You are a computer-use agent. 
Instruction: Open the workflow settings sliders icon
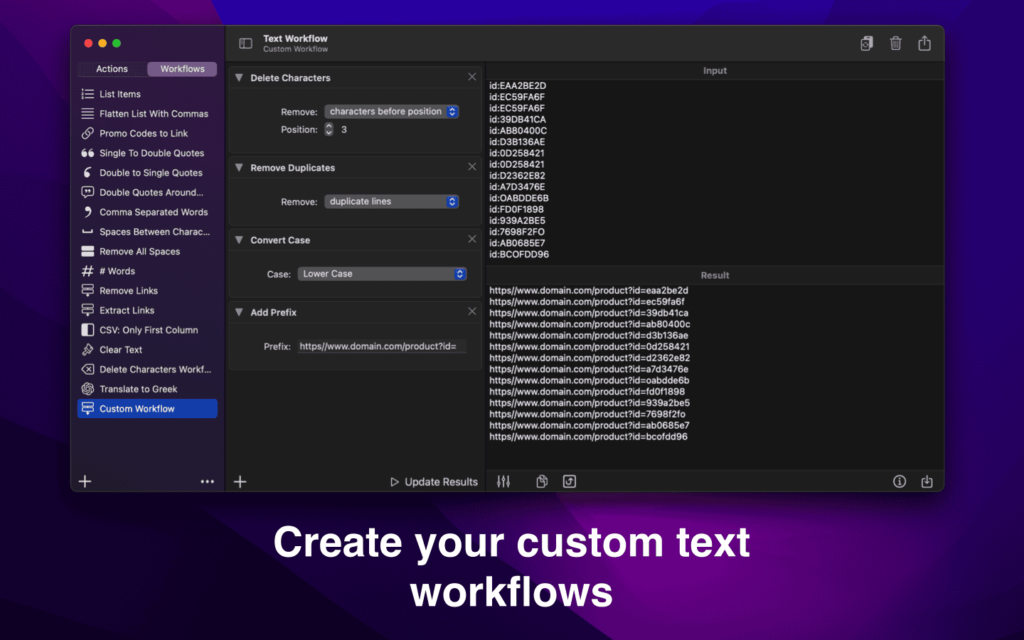coord(503,481)
